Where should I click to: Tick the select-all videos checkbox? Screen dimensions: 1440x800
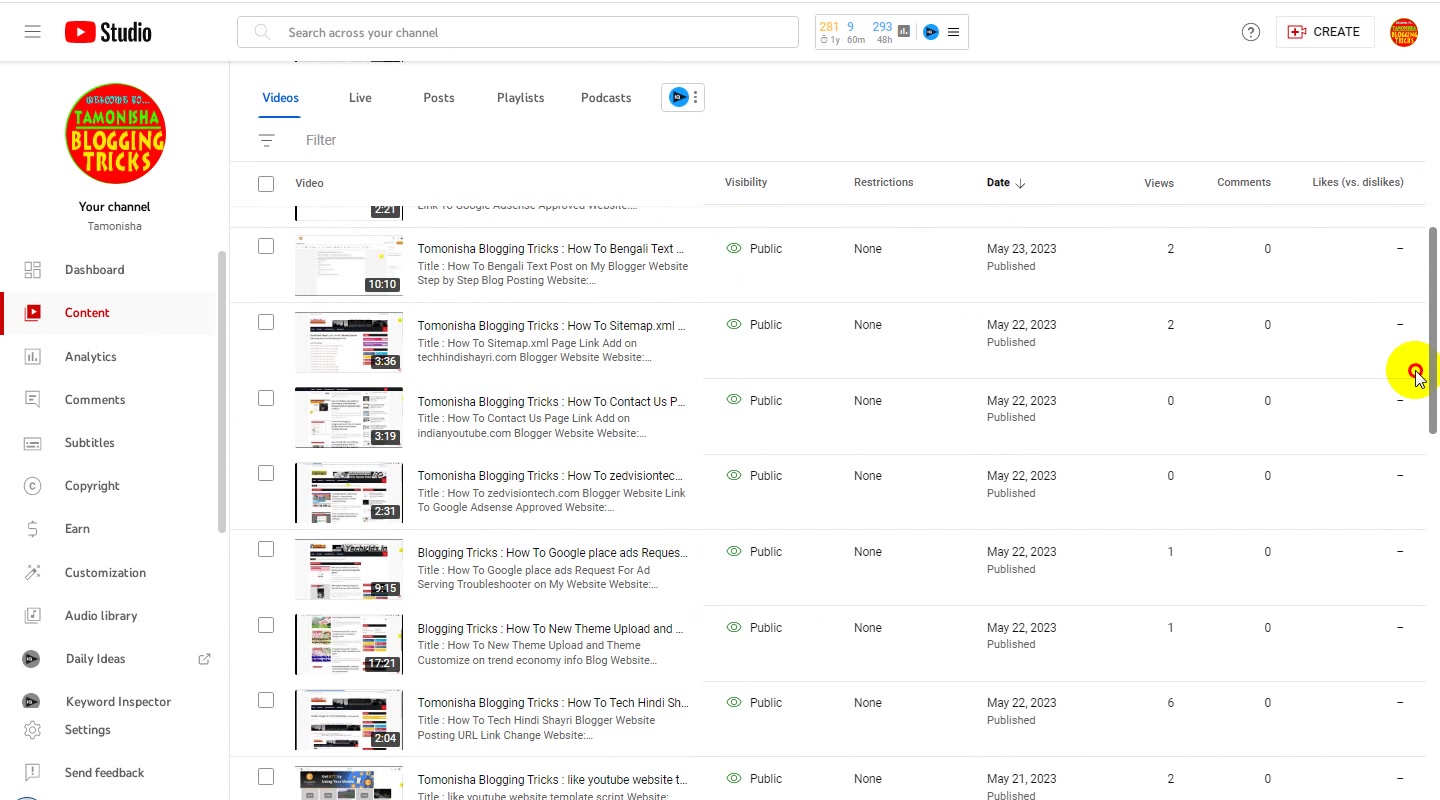point(265,183)
